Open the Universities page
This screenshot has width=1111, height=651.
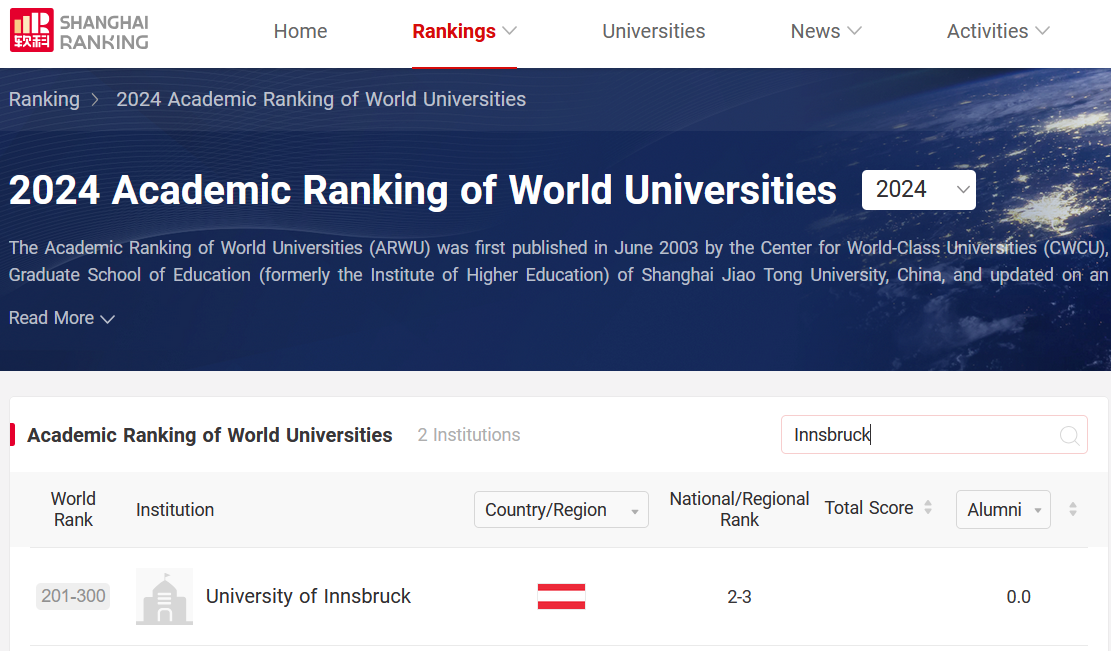tap(653, 31)
